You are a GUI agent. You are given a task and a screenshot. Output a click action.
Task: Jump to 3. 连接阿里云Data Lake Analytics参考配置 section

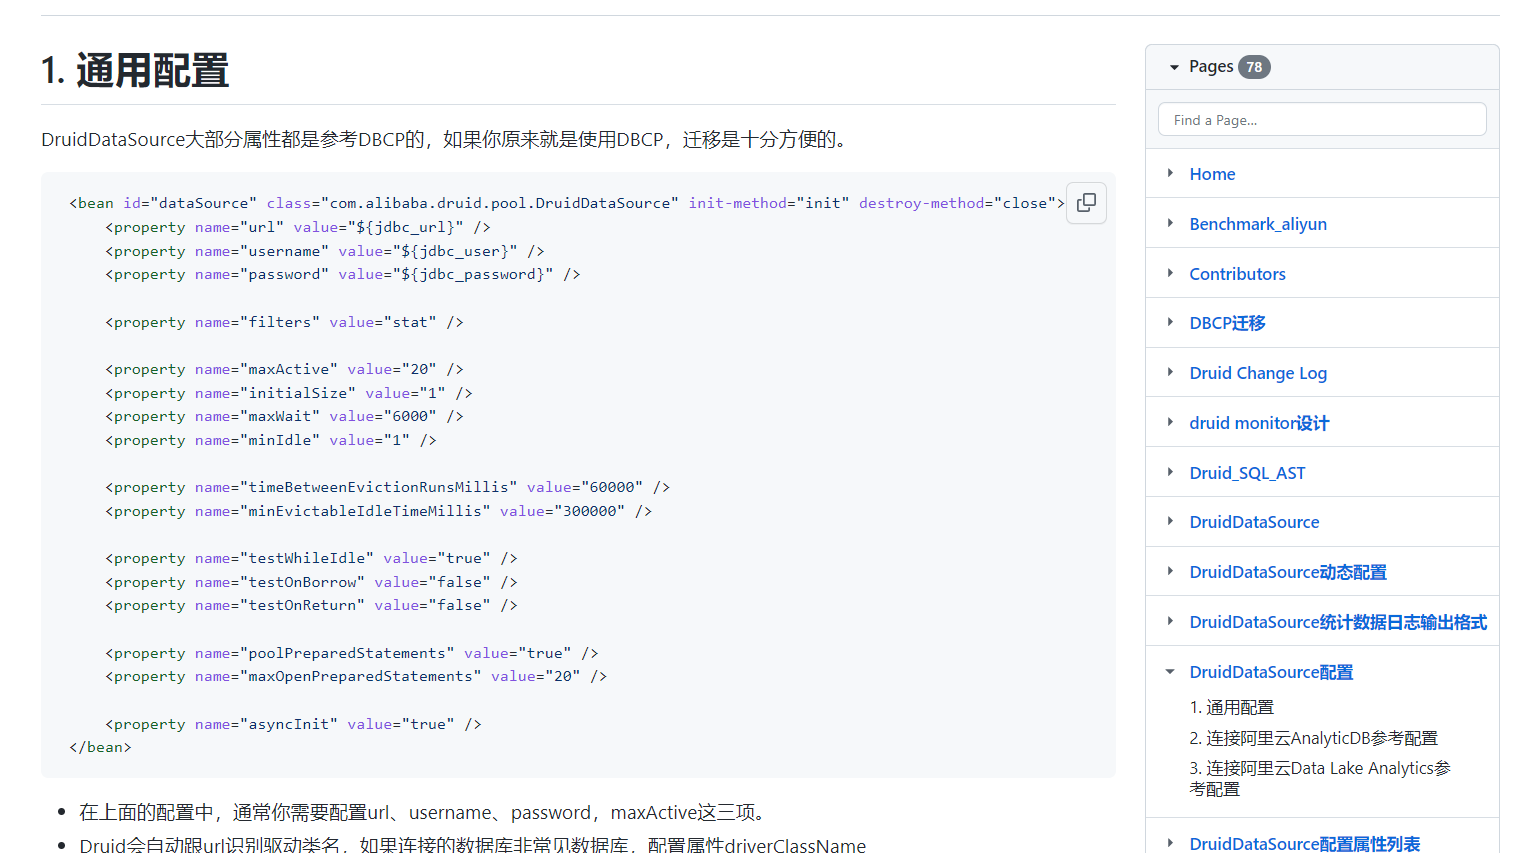(x=1320, y=778)
